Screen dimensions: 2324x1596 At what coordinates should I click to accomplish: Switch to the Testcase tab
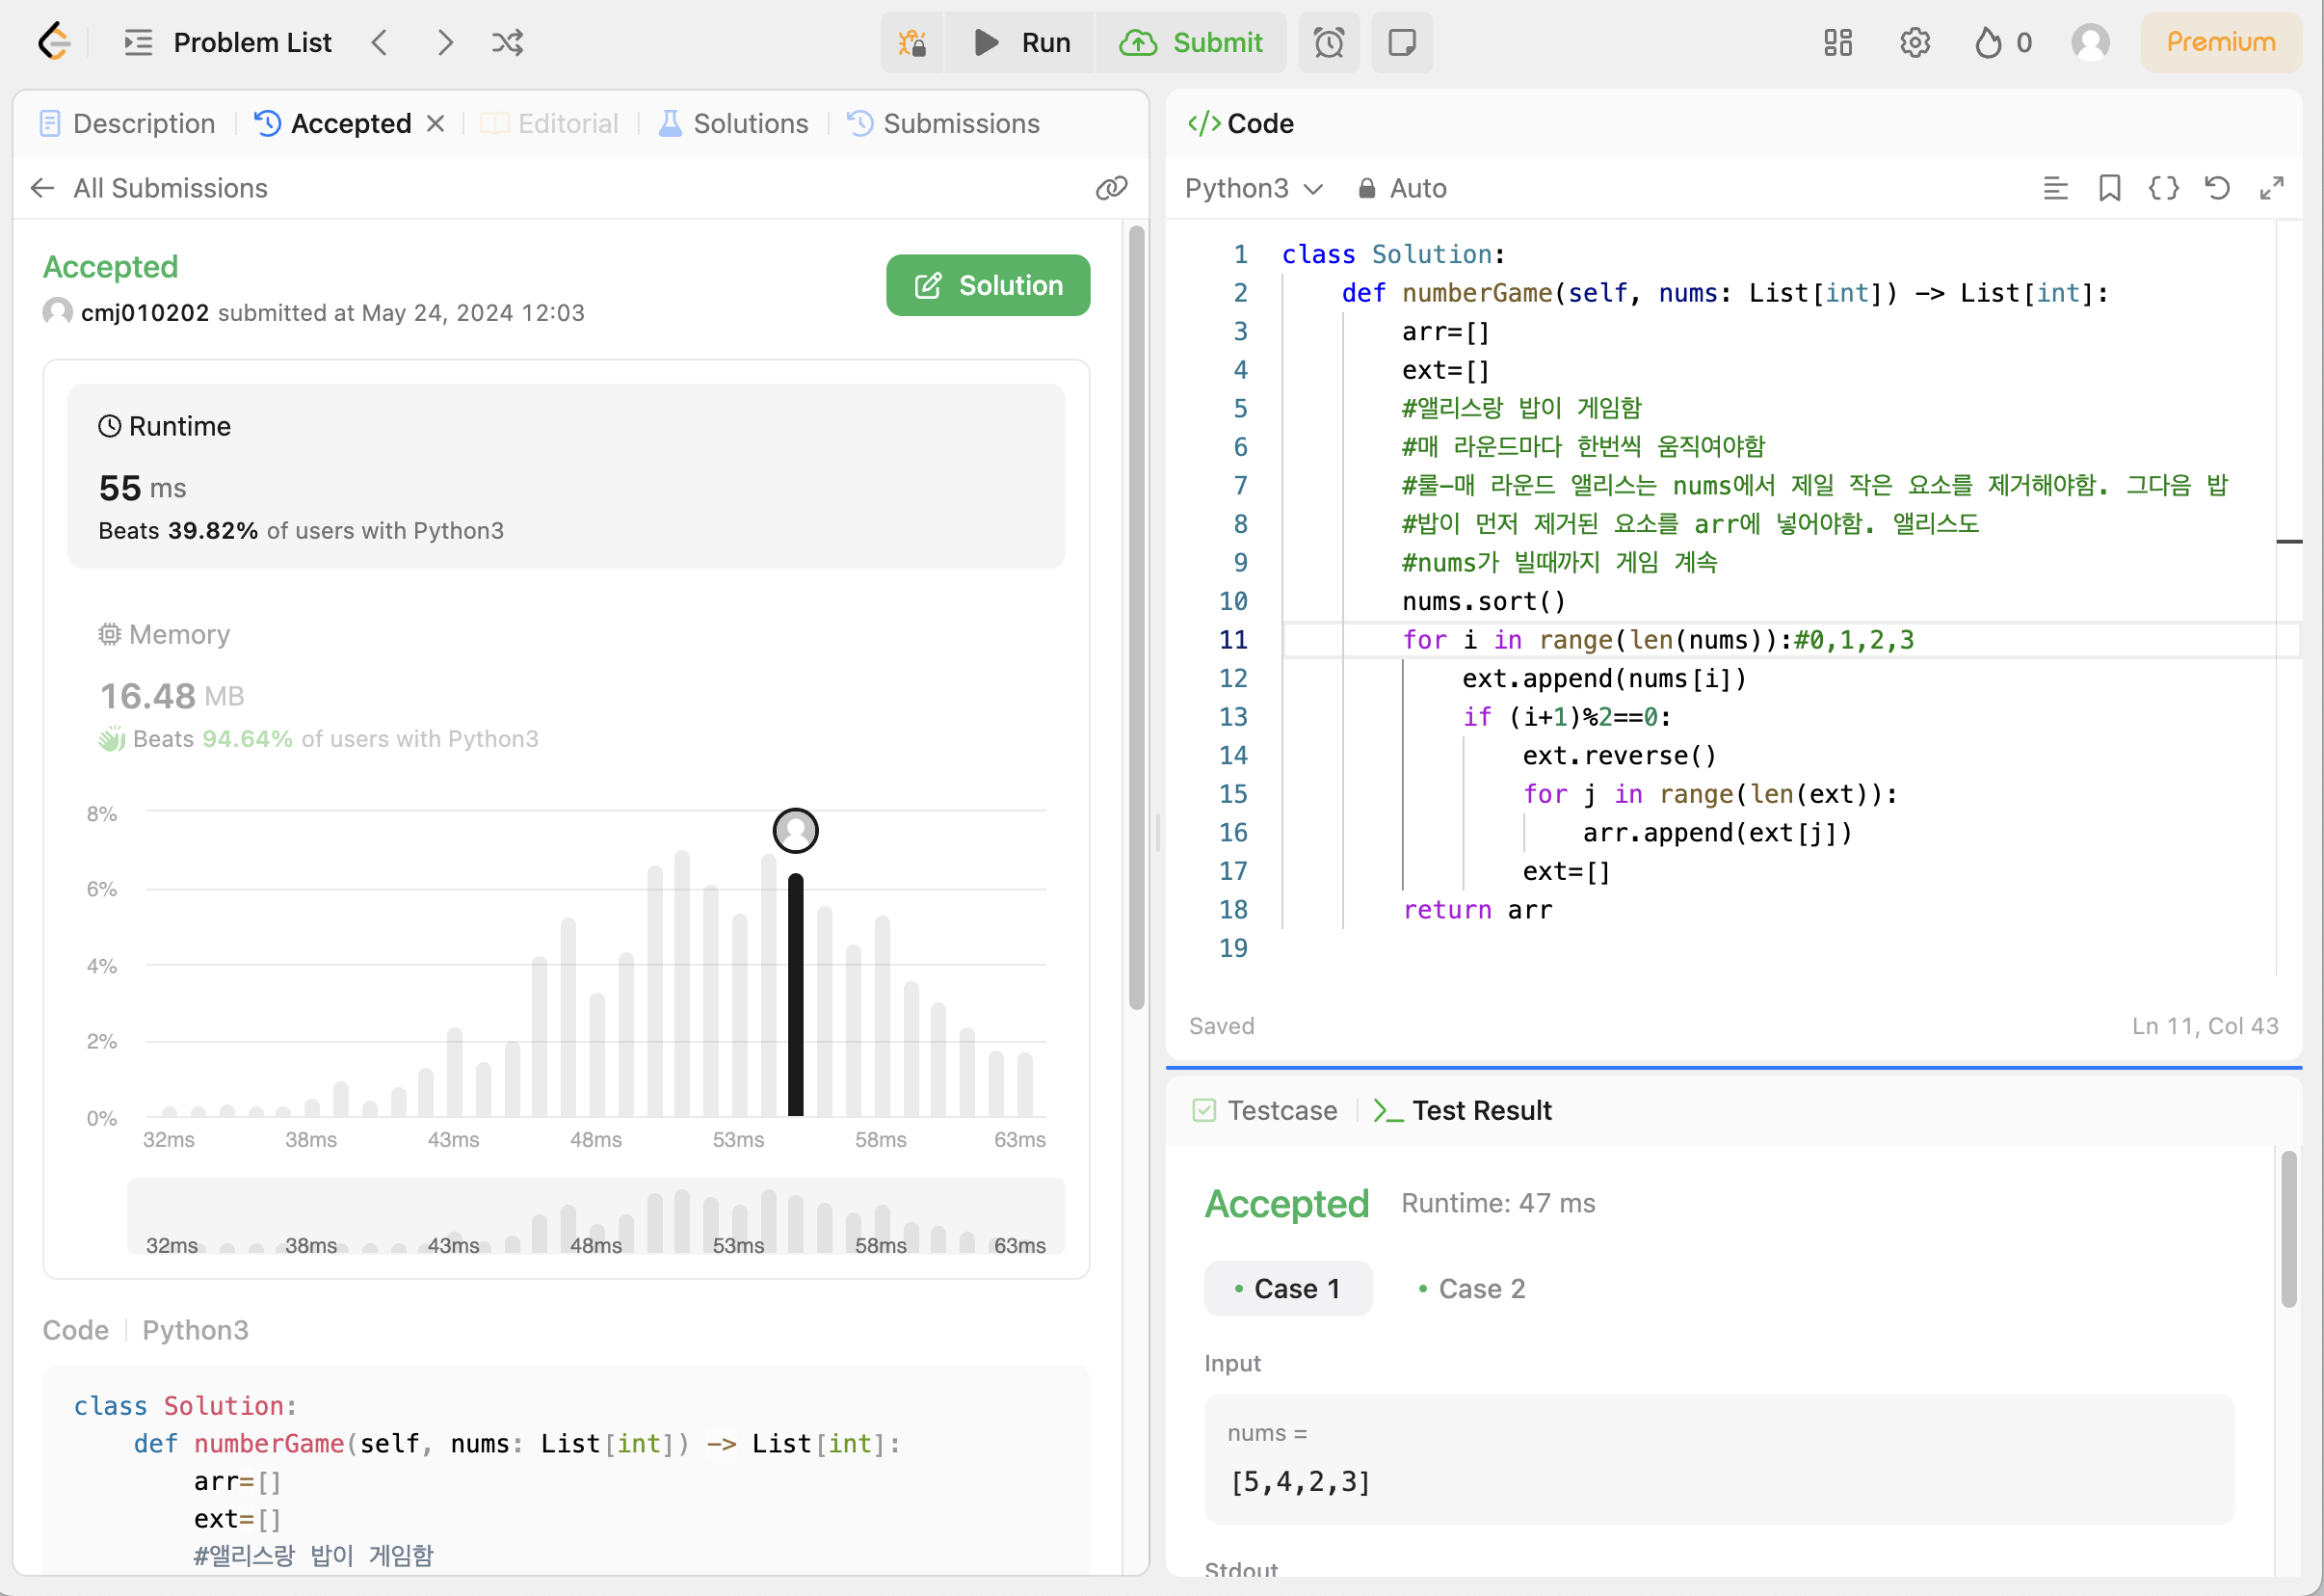click(1265, 1110)
